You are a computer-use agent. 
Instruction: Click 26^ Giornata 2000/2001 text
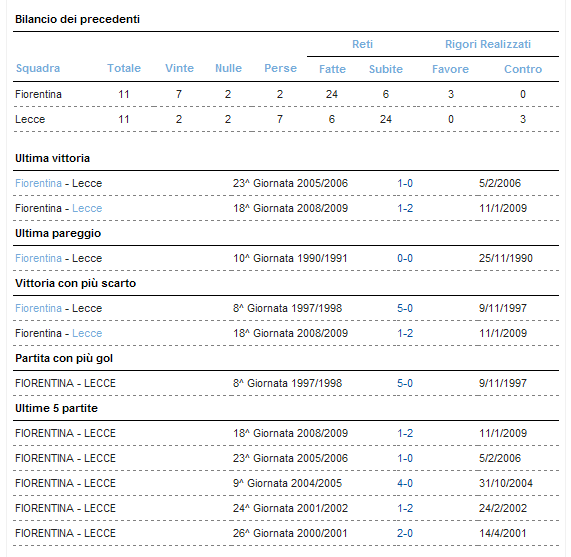tap(290, 533)
